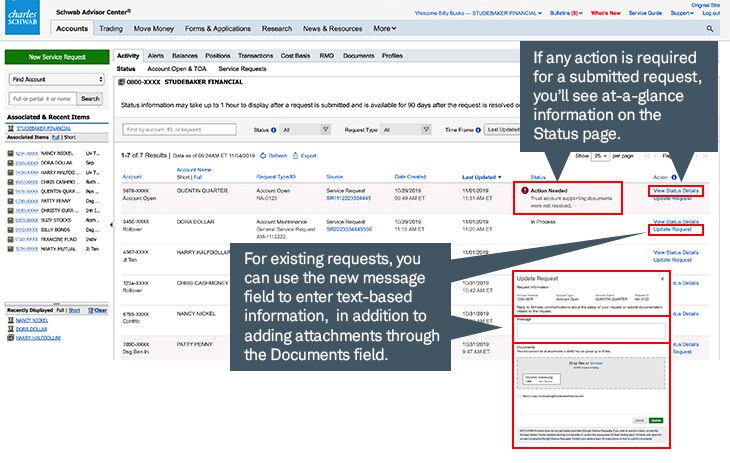Switch to the Documents sub-tab
The image size is (730, 463).
click(x=358, y=55)
